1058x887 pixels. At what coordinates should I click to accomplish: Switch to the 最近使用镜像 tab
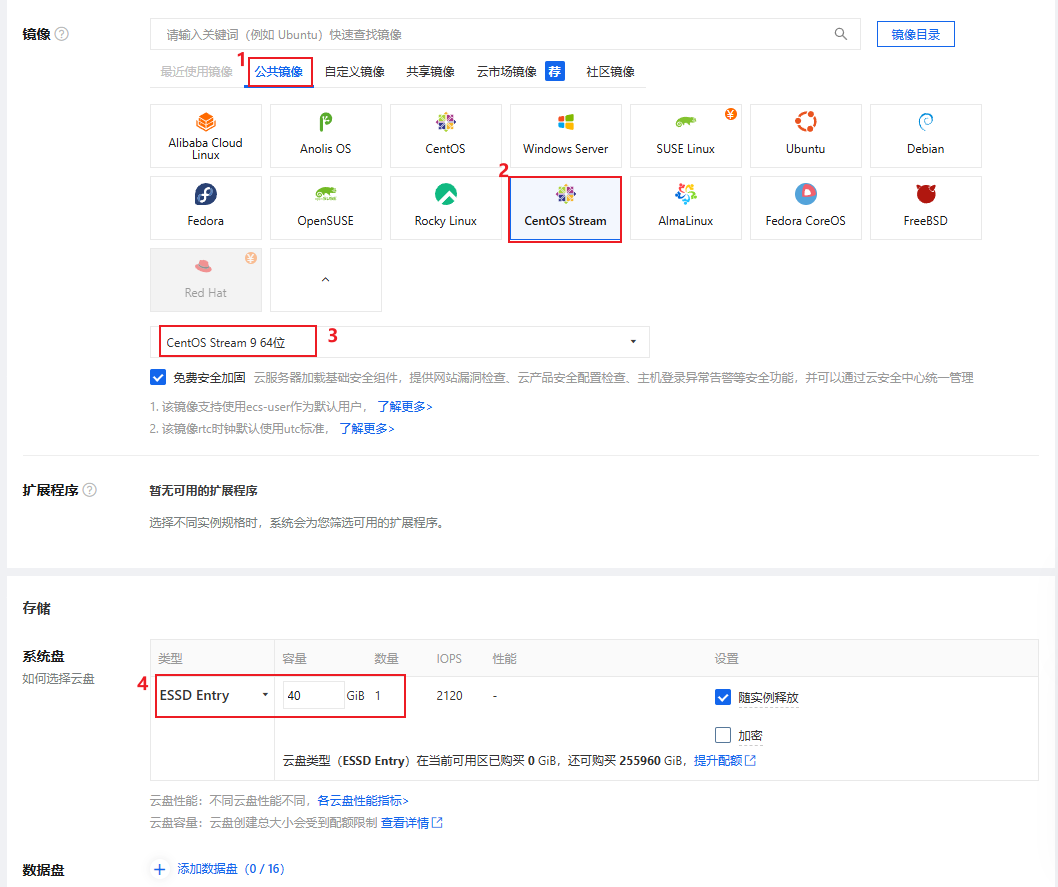(196, 71)
